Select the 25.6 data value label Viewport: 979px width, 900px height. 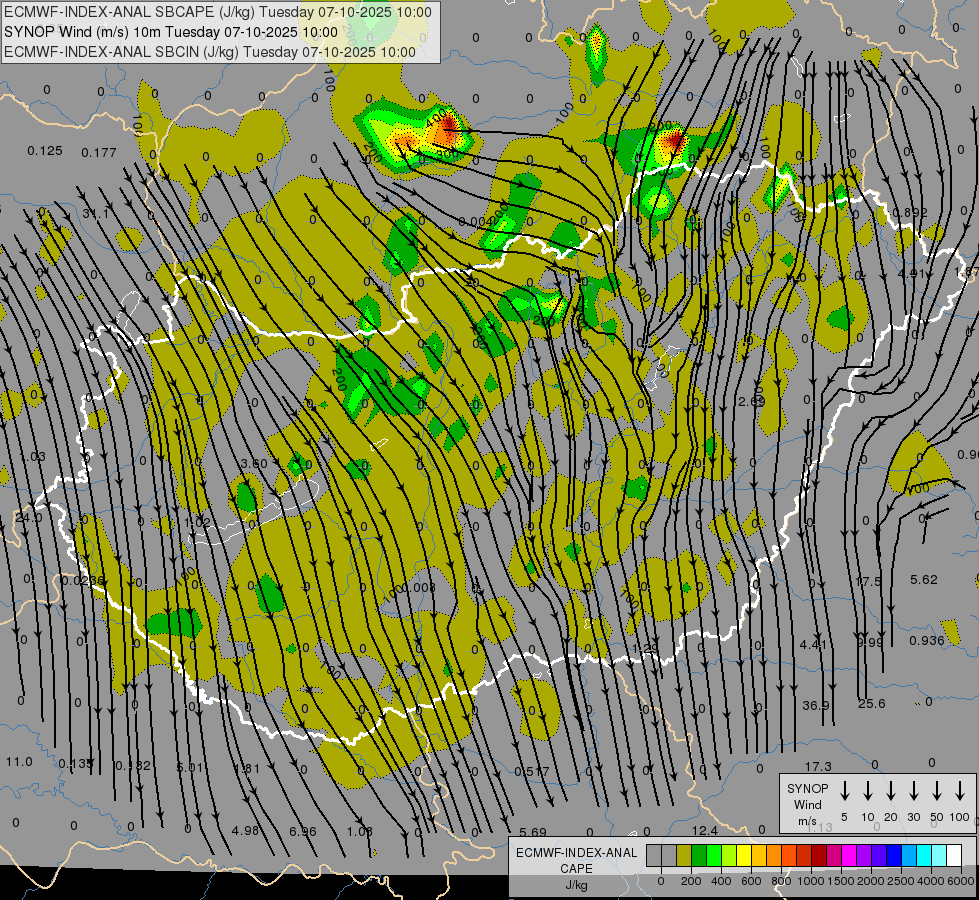pyautogui.click(x=871, y=704)
